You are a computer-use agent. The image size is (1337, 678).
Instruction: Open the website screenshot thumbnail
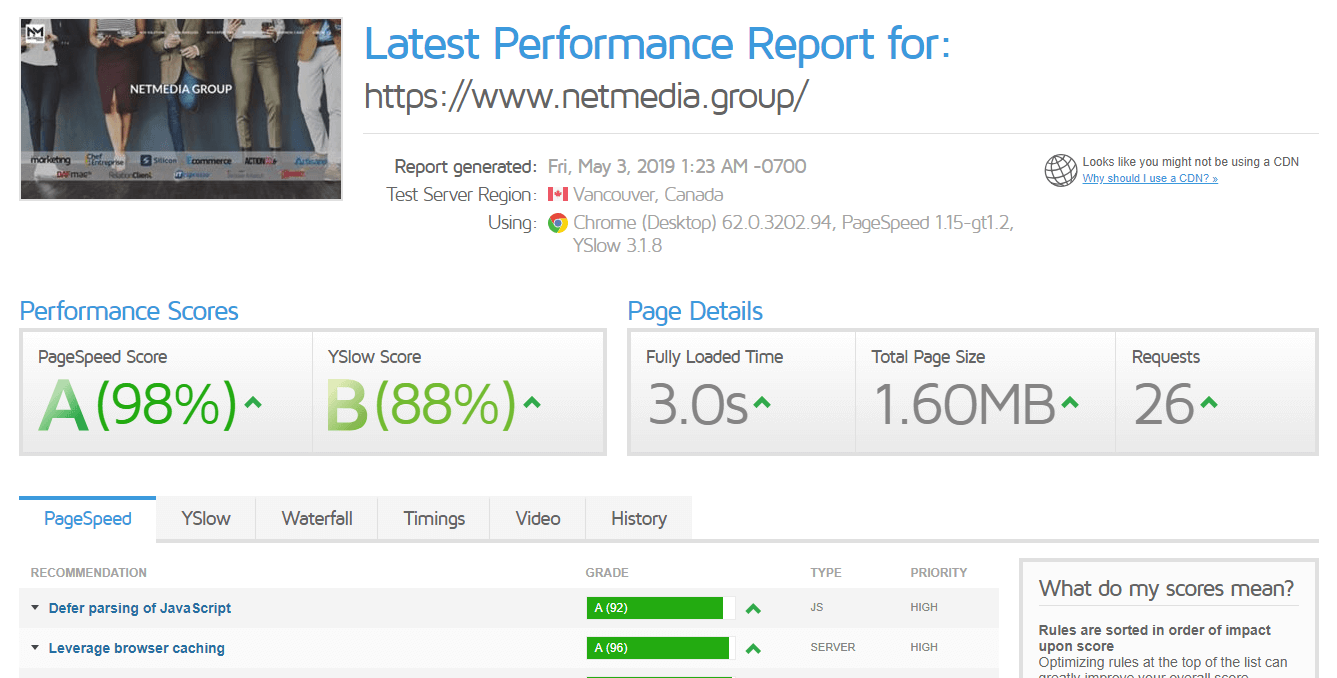tap(181, 109)
